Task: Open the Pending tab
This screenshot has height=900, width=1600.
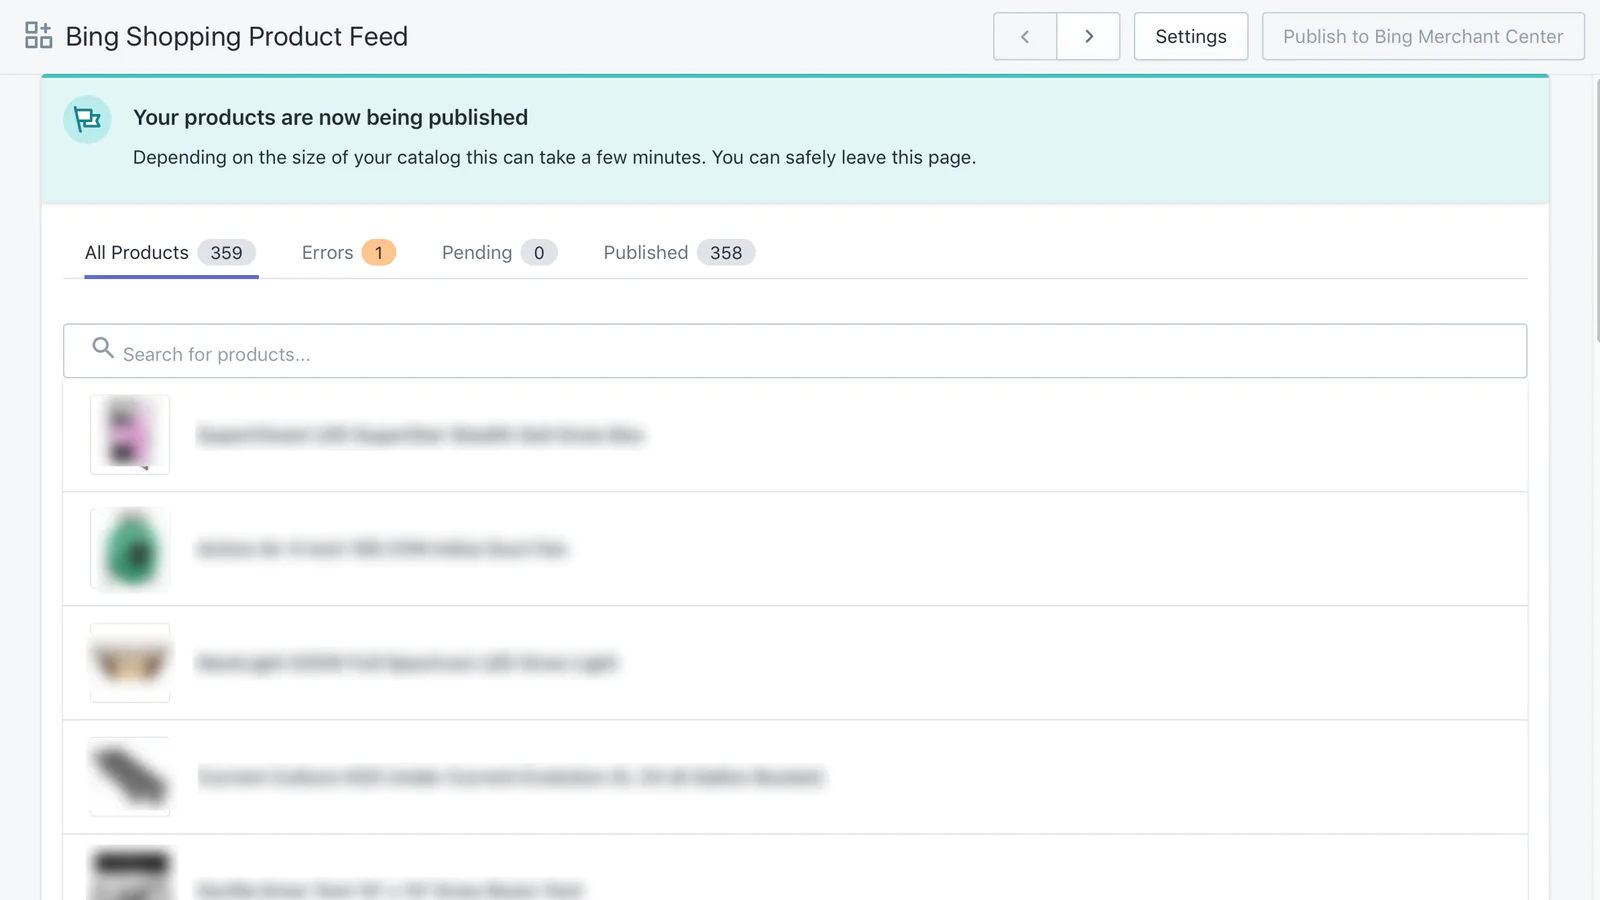Action: coord(498,253)
